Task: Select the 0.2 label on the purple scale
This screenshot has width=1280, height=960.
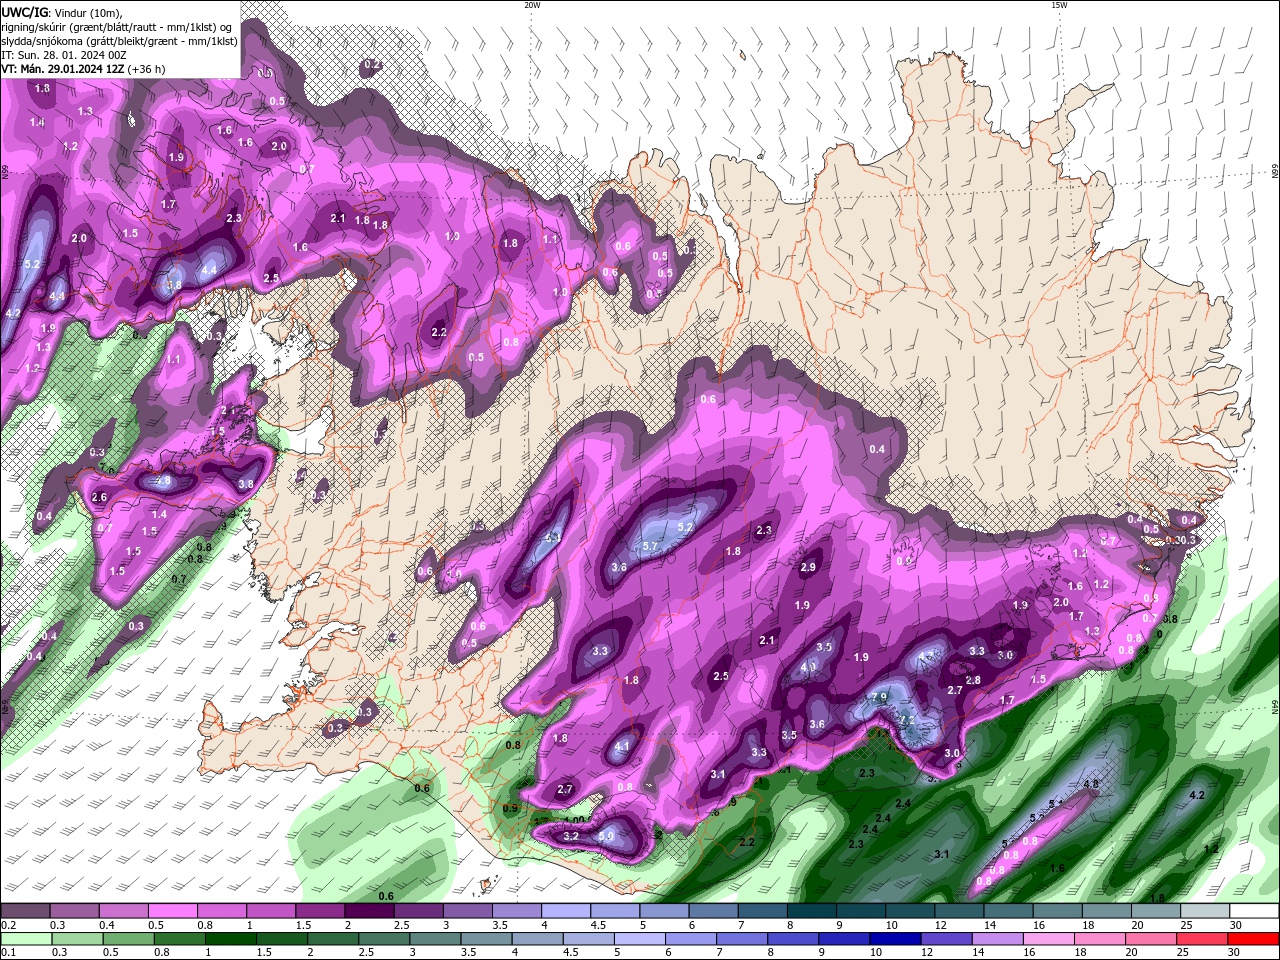Action: [8, 925]
